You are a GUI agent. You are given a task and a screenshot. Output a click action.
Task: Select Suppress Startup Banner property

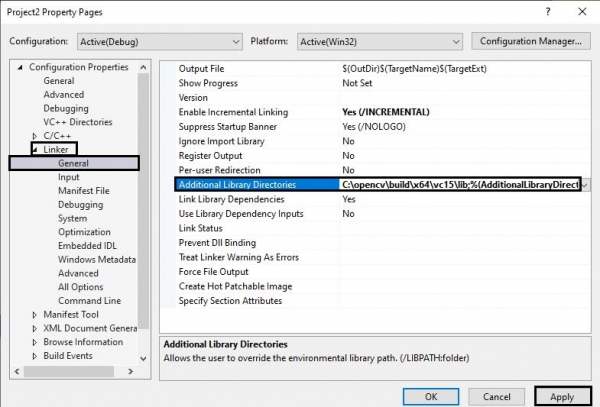pos(228,127)
